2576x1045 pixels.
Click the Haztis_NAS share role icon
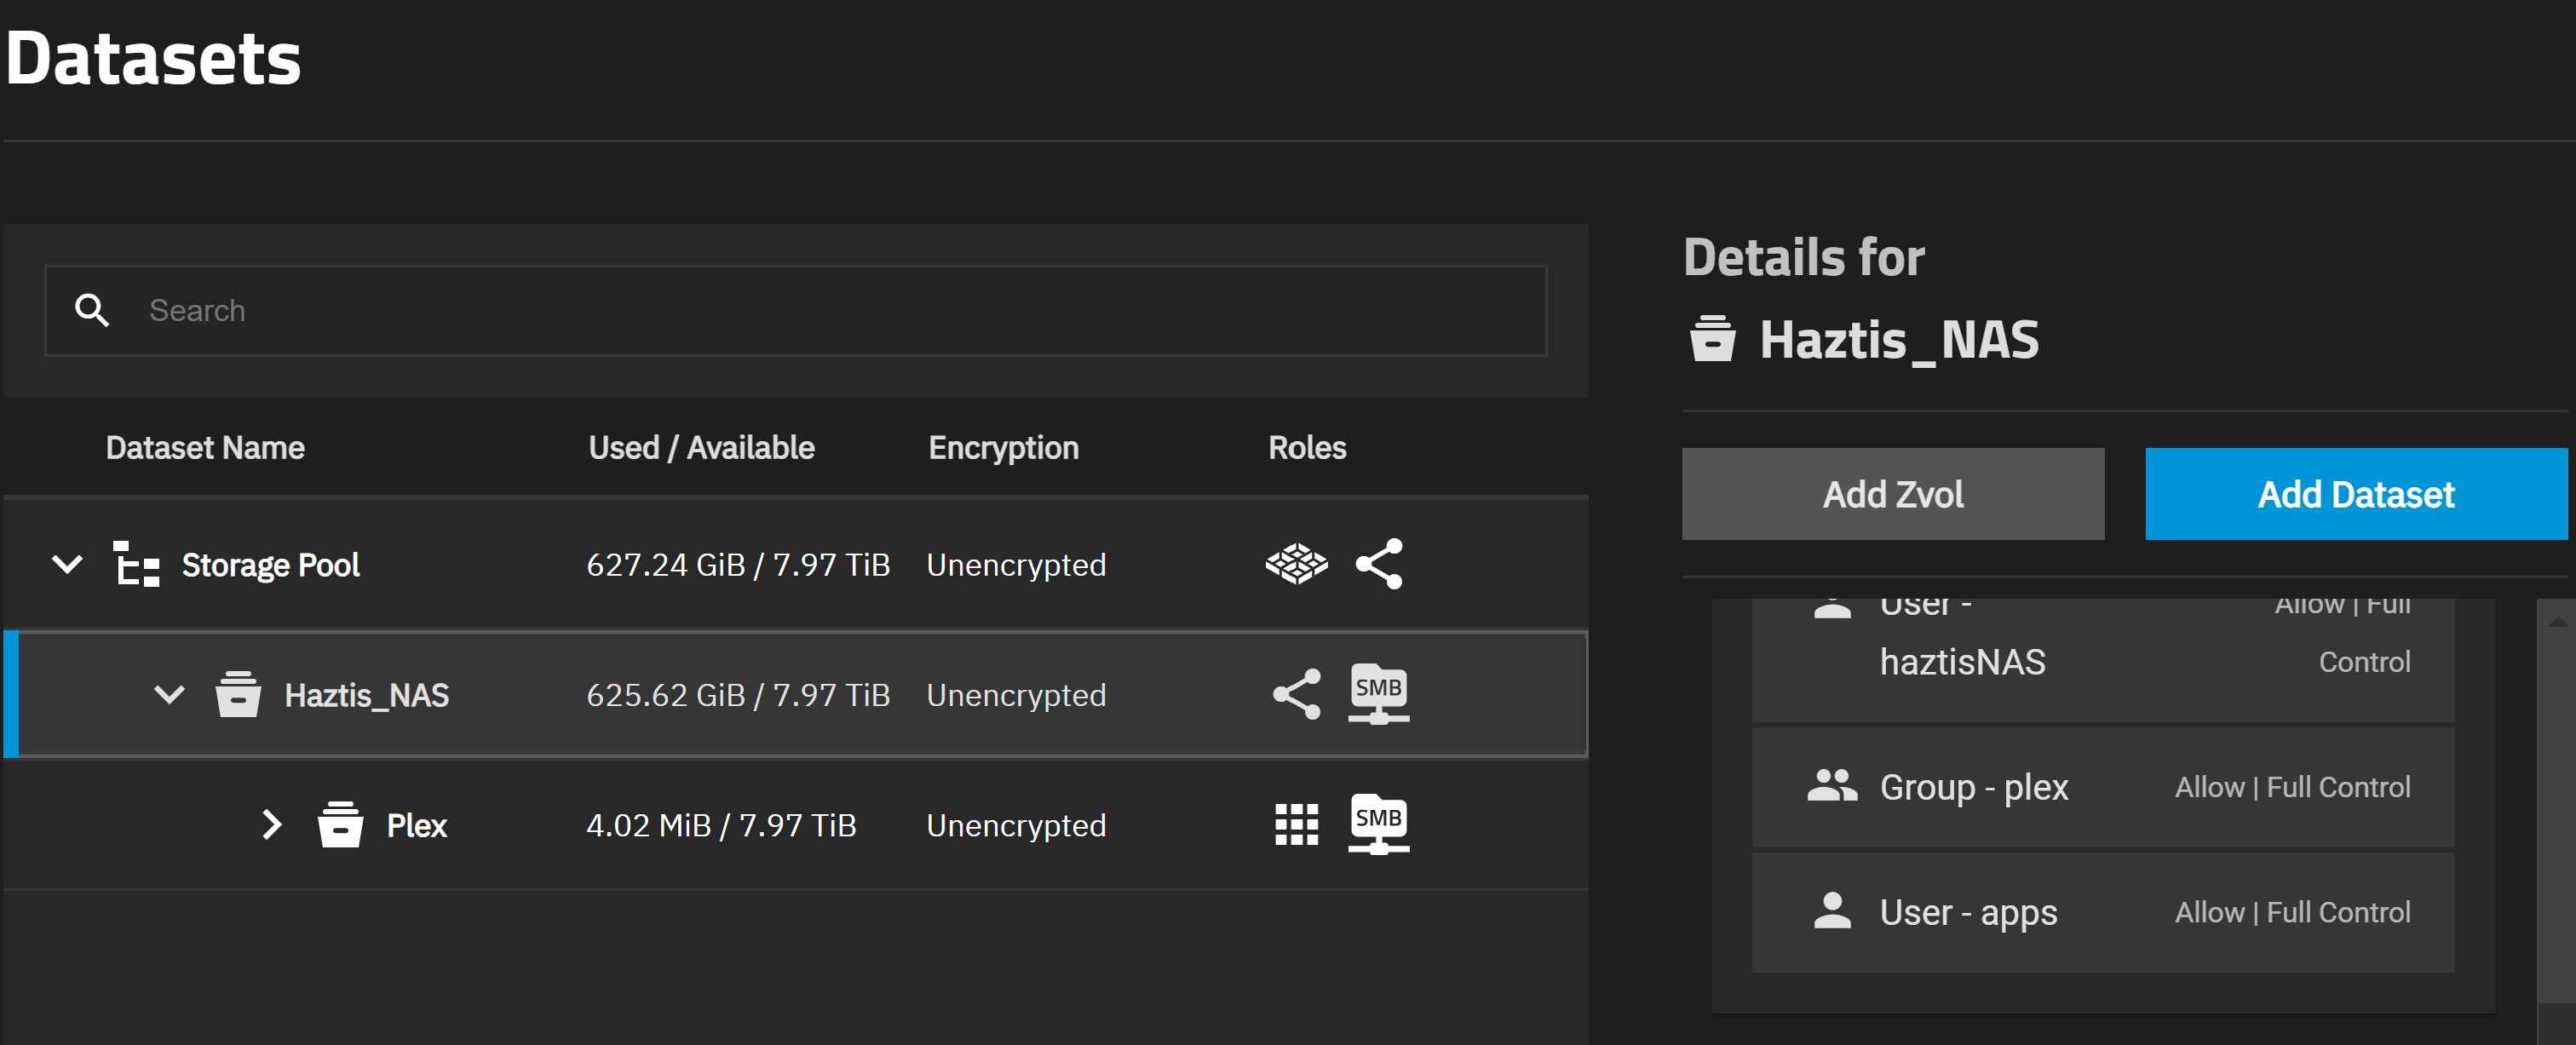pyautogui.click(x=1296, y=694)
